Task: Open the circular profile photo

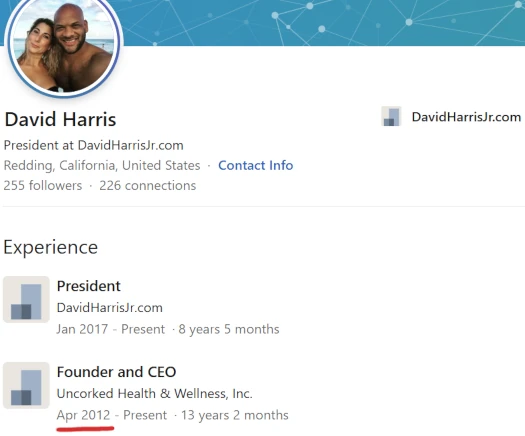Action: (64, 46)
